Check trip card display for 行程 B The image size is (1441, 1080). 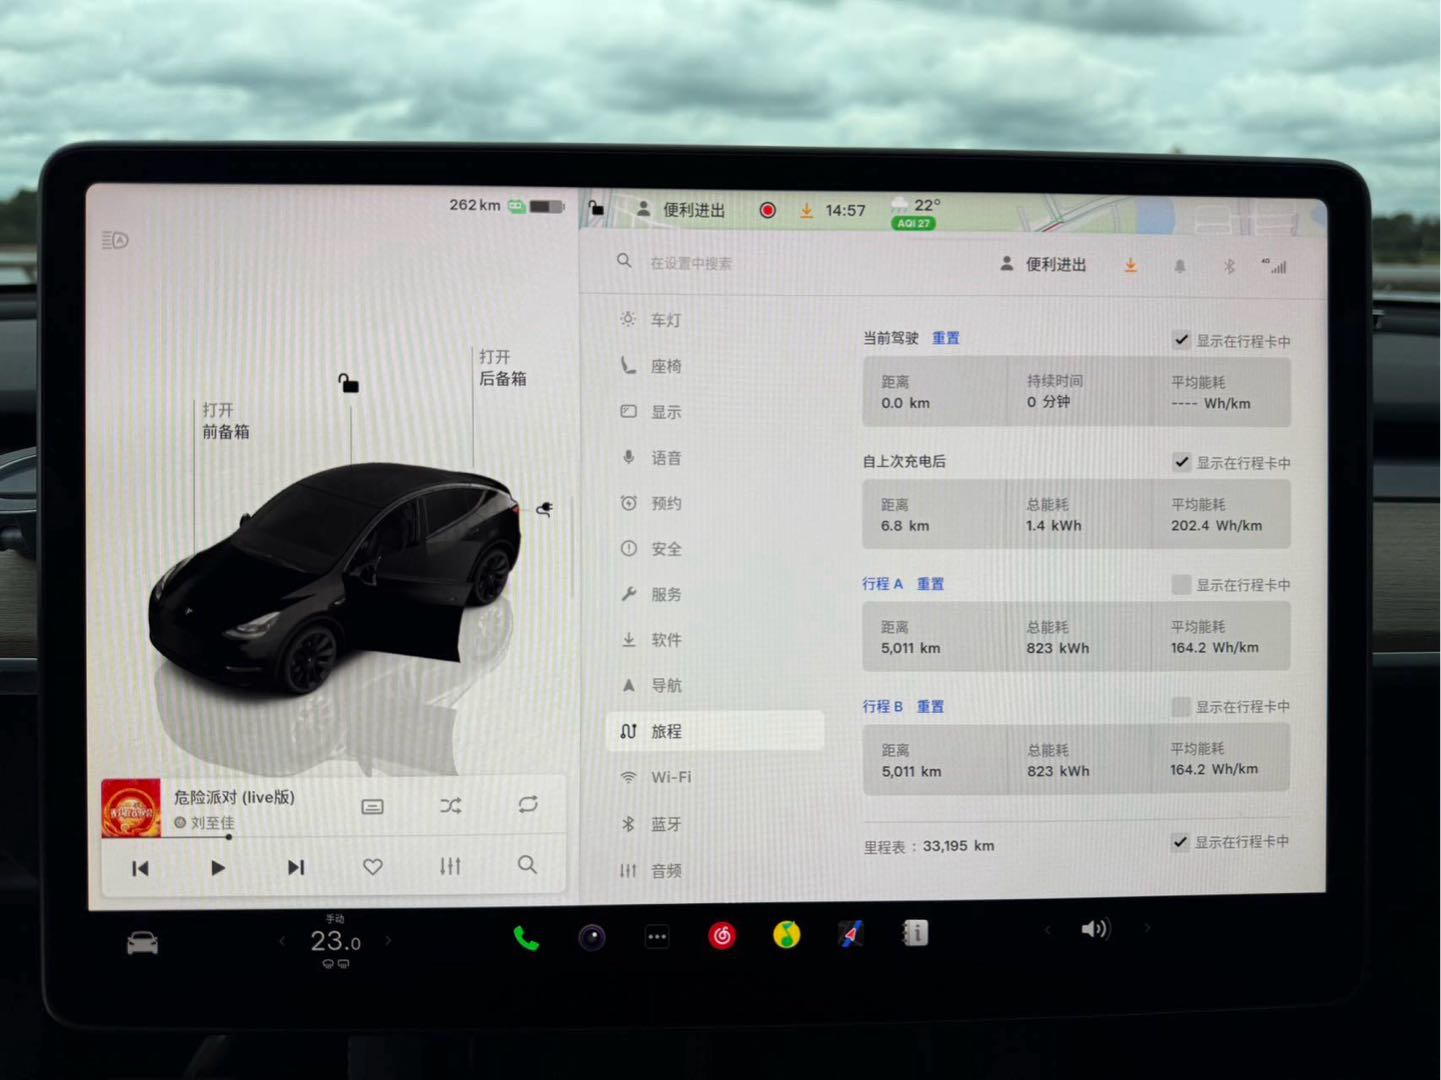tap(1180, 707)
